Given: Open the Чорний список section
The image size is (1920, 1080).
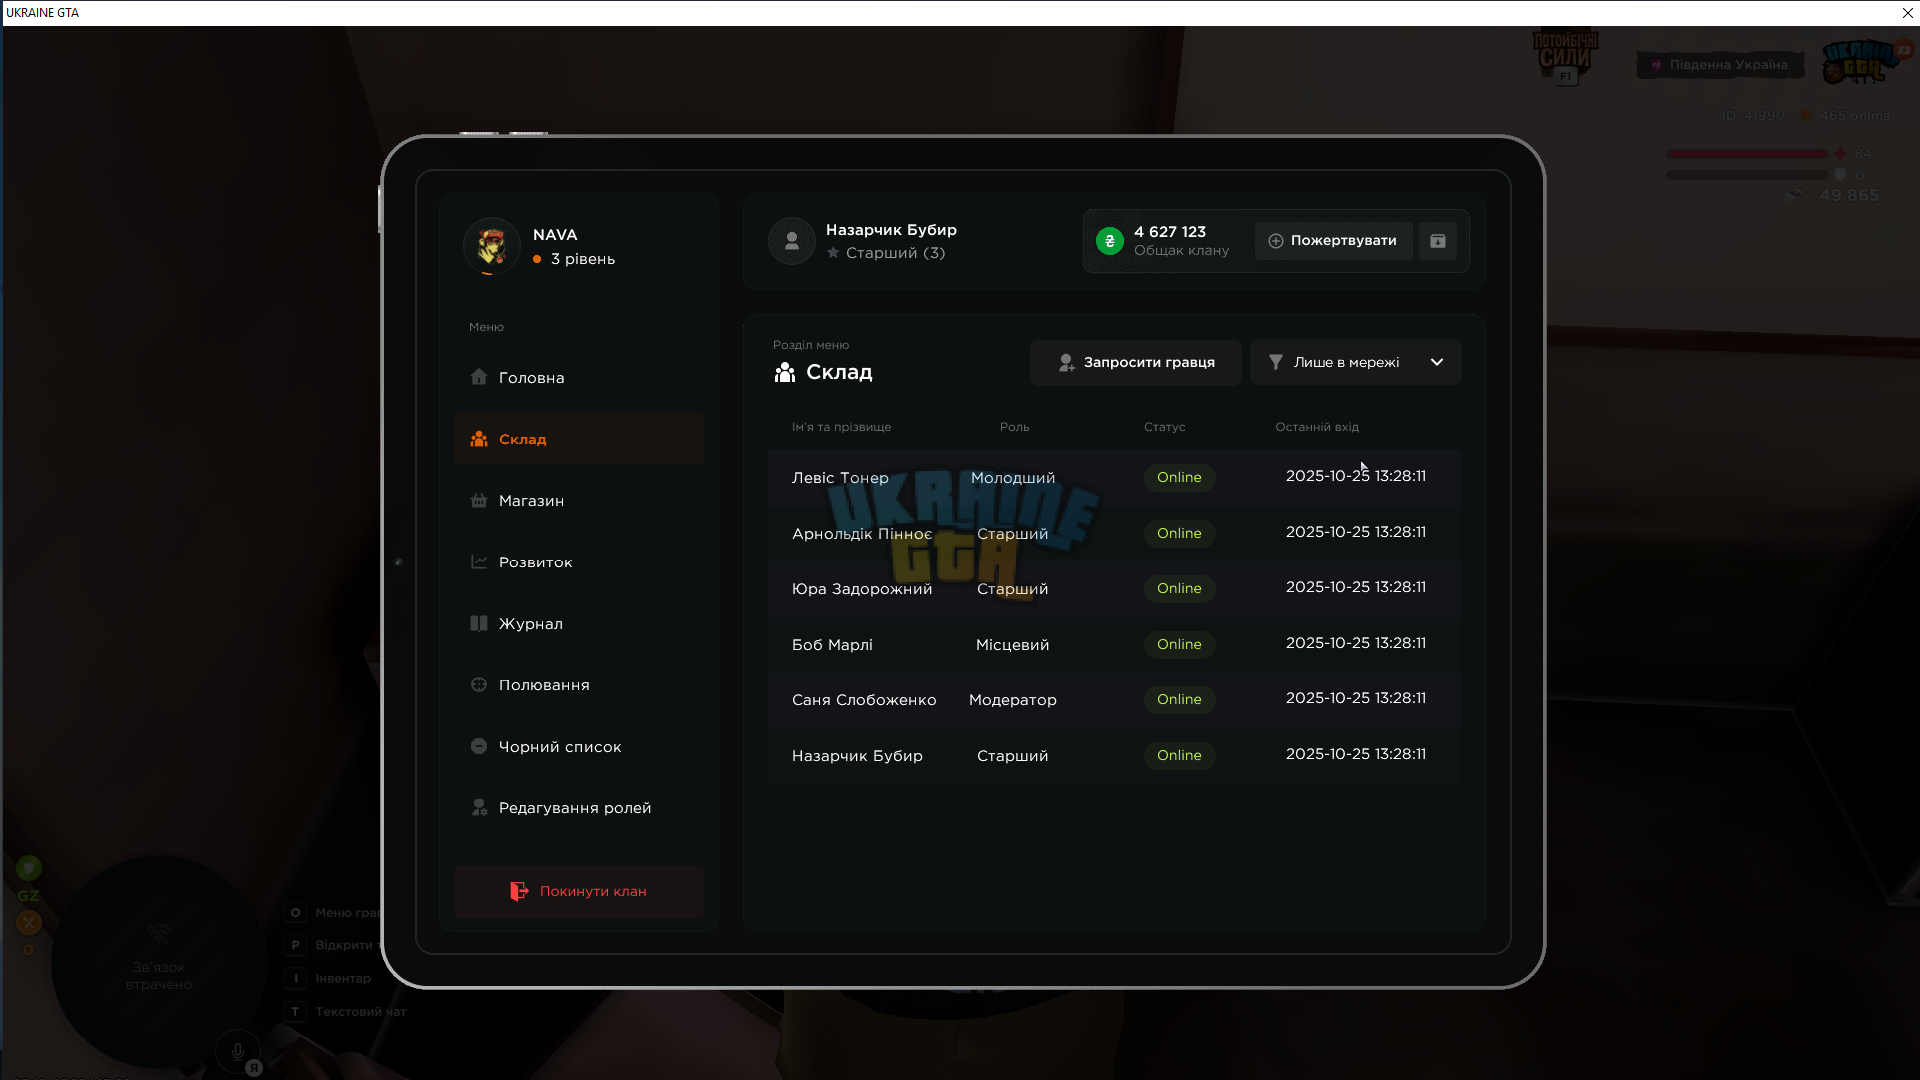Looking at the screenshot, I should pos(578,747).
